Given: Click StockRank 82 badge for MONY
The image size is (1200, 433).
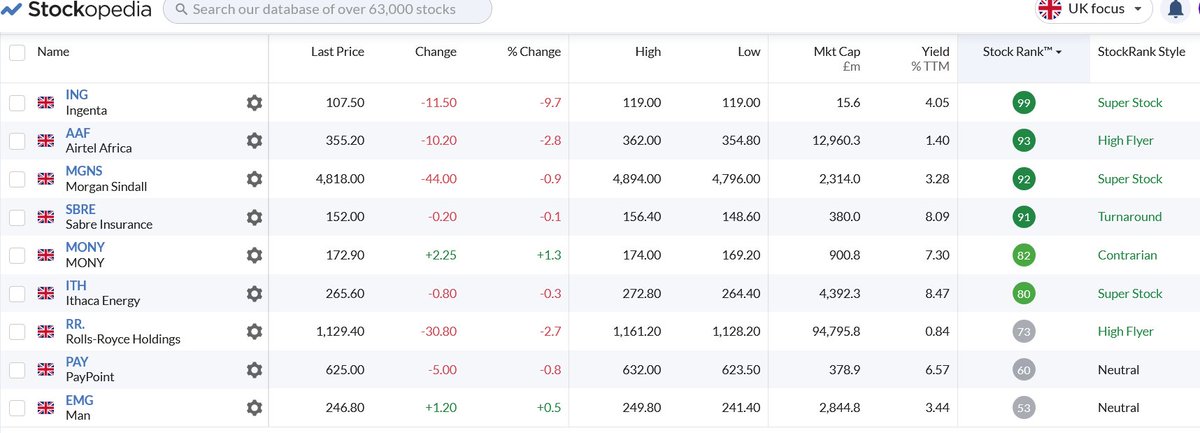Looking at the screenshot, I should 1023,255.
